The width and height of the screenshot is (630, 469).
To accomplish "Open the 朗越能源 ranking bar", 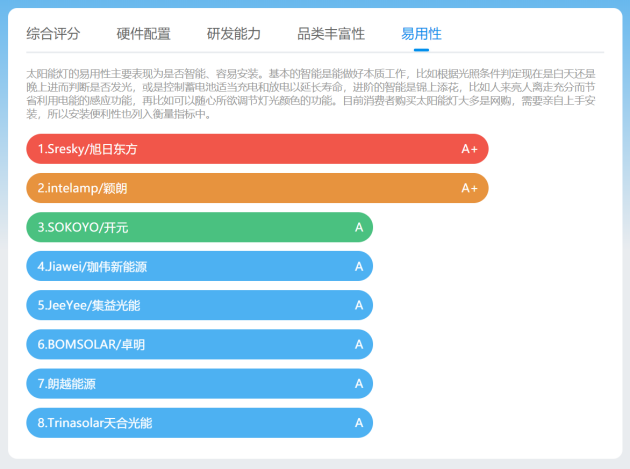I will click(x=200, y=384).
